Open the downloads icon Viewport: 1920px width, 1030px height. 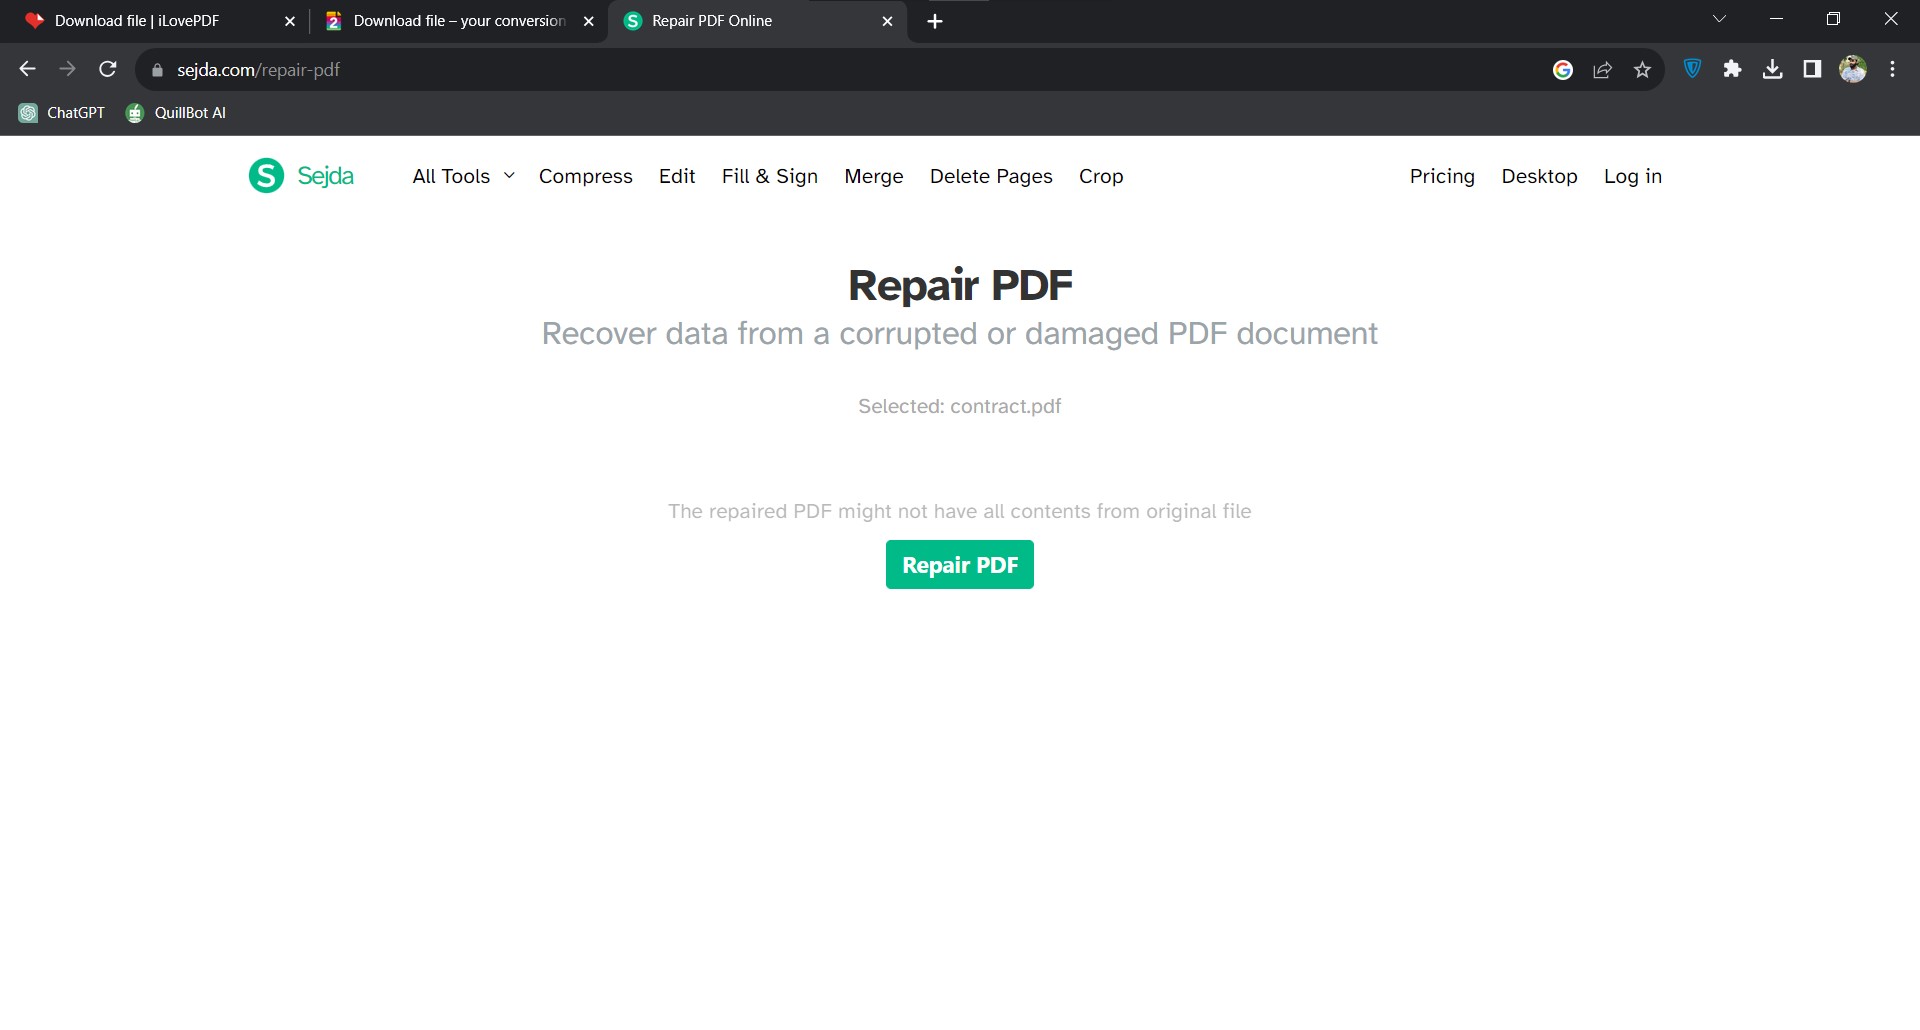point(1773,69)
